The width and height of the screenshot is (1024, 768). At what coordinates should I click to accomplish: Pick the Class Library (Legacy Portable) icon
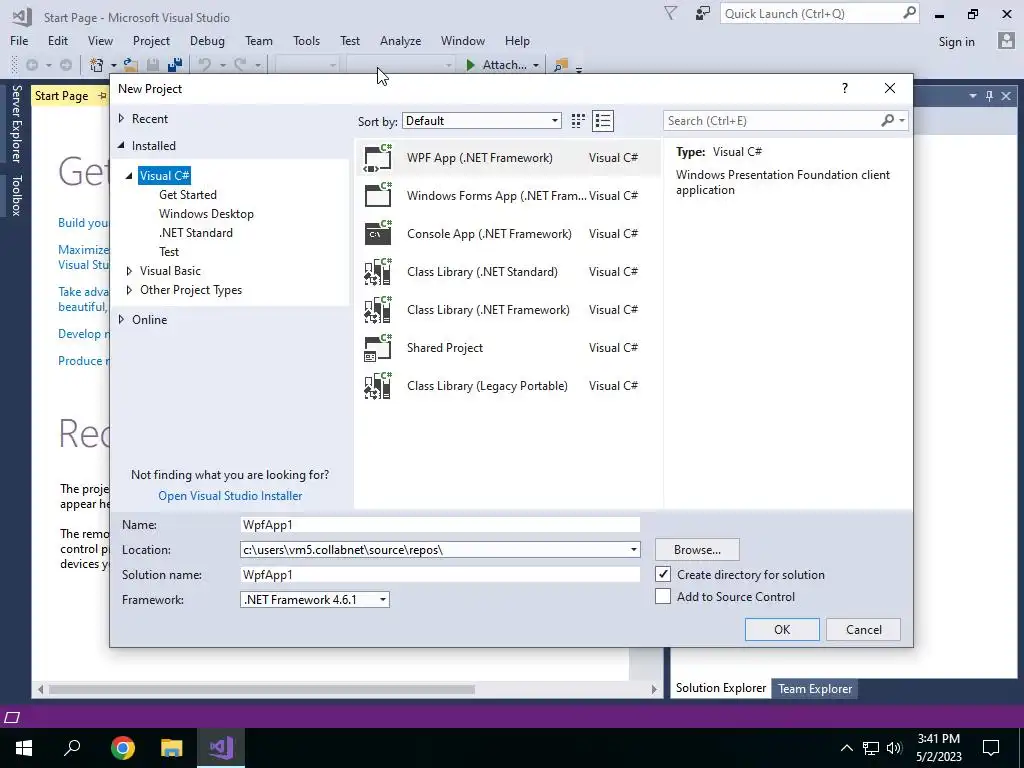point(377,385)
